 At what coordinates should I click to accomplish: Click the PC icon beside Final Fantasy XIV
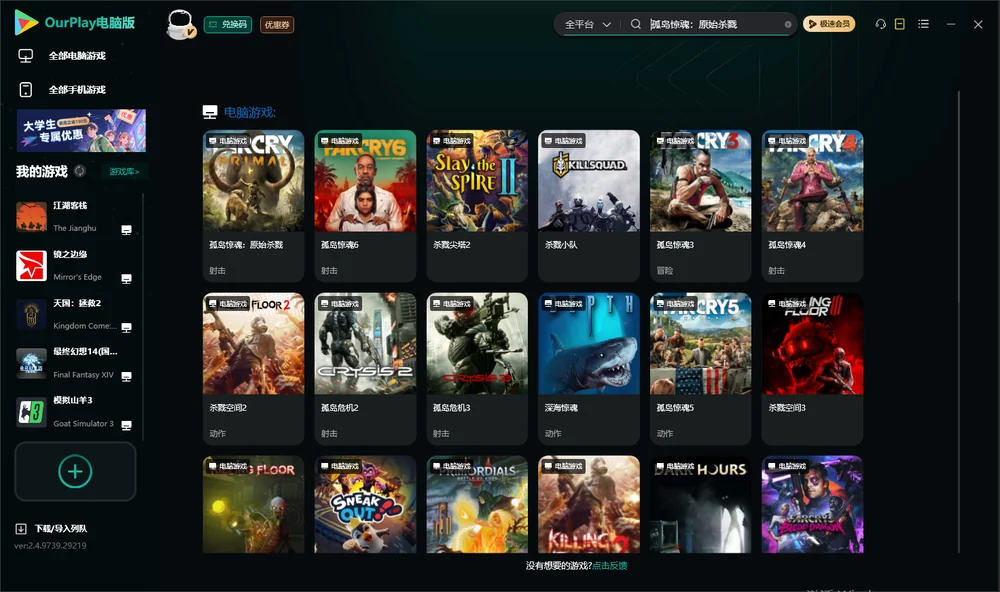tap(126, 376)
